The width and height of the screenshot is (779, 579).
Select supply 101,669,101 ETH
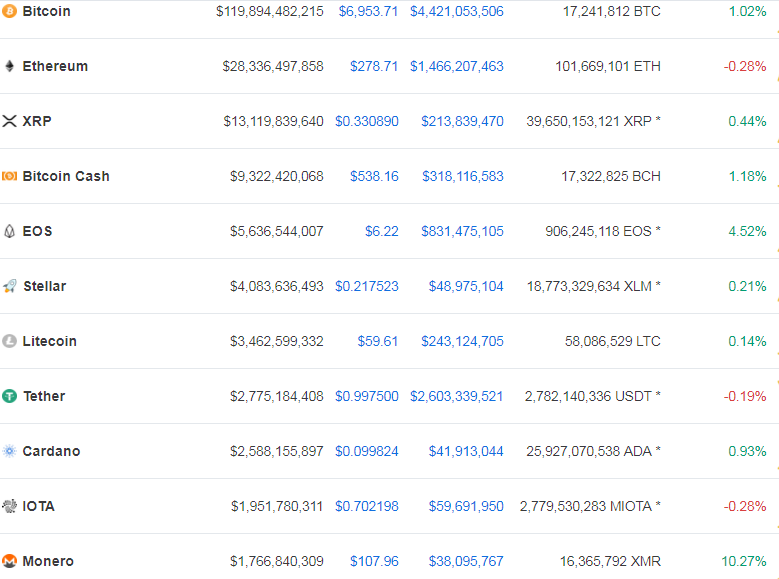[608, 66]
